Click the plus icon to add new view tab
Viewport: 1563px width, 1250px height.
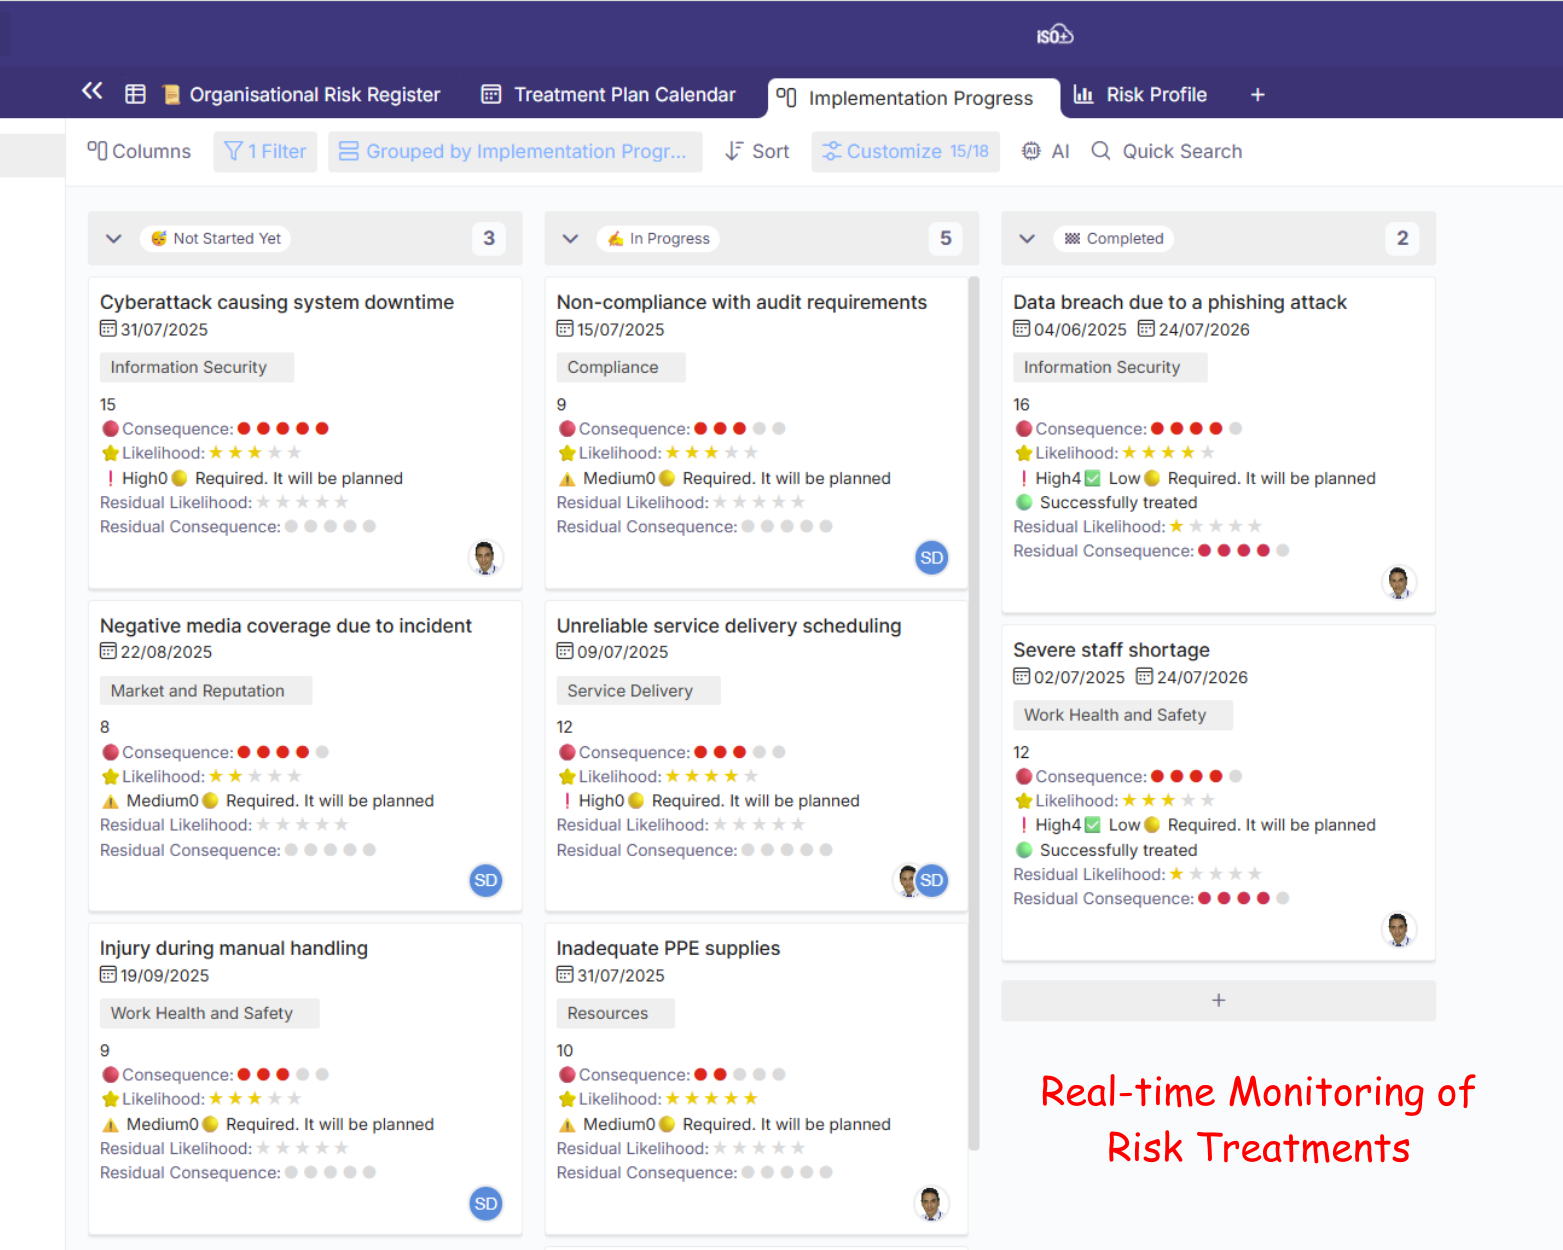1257,95
